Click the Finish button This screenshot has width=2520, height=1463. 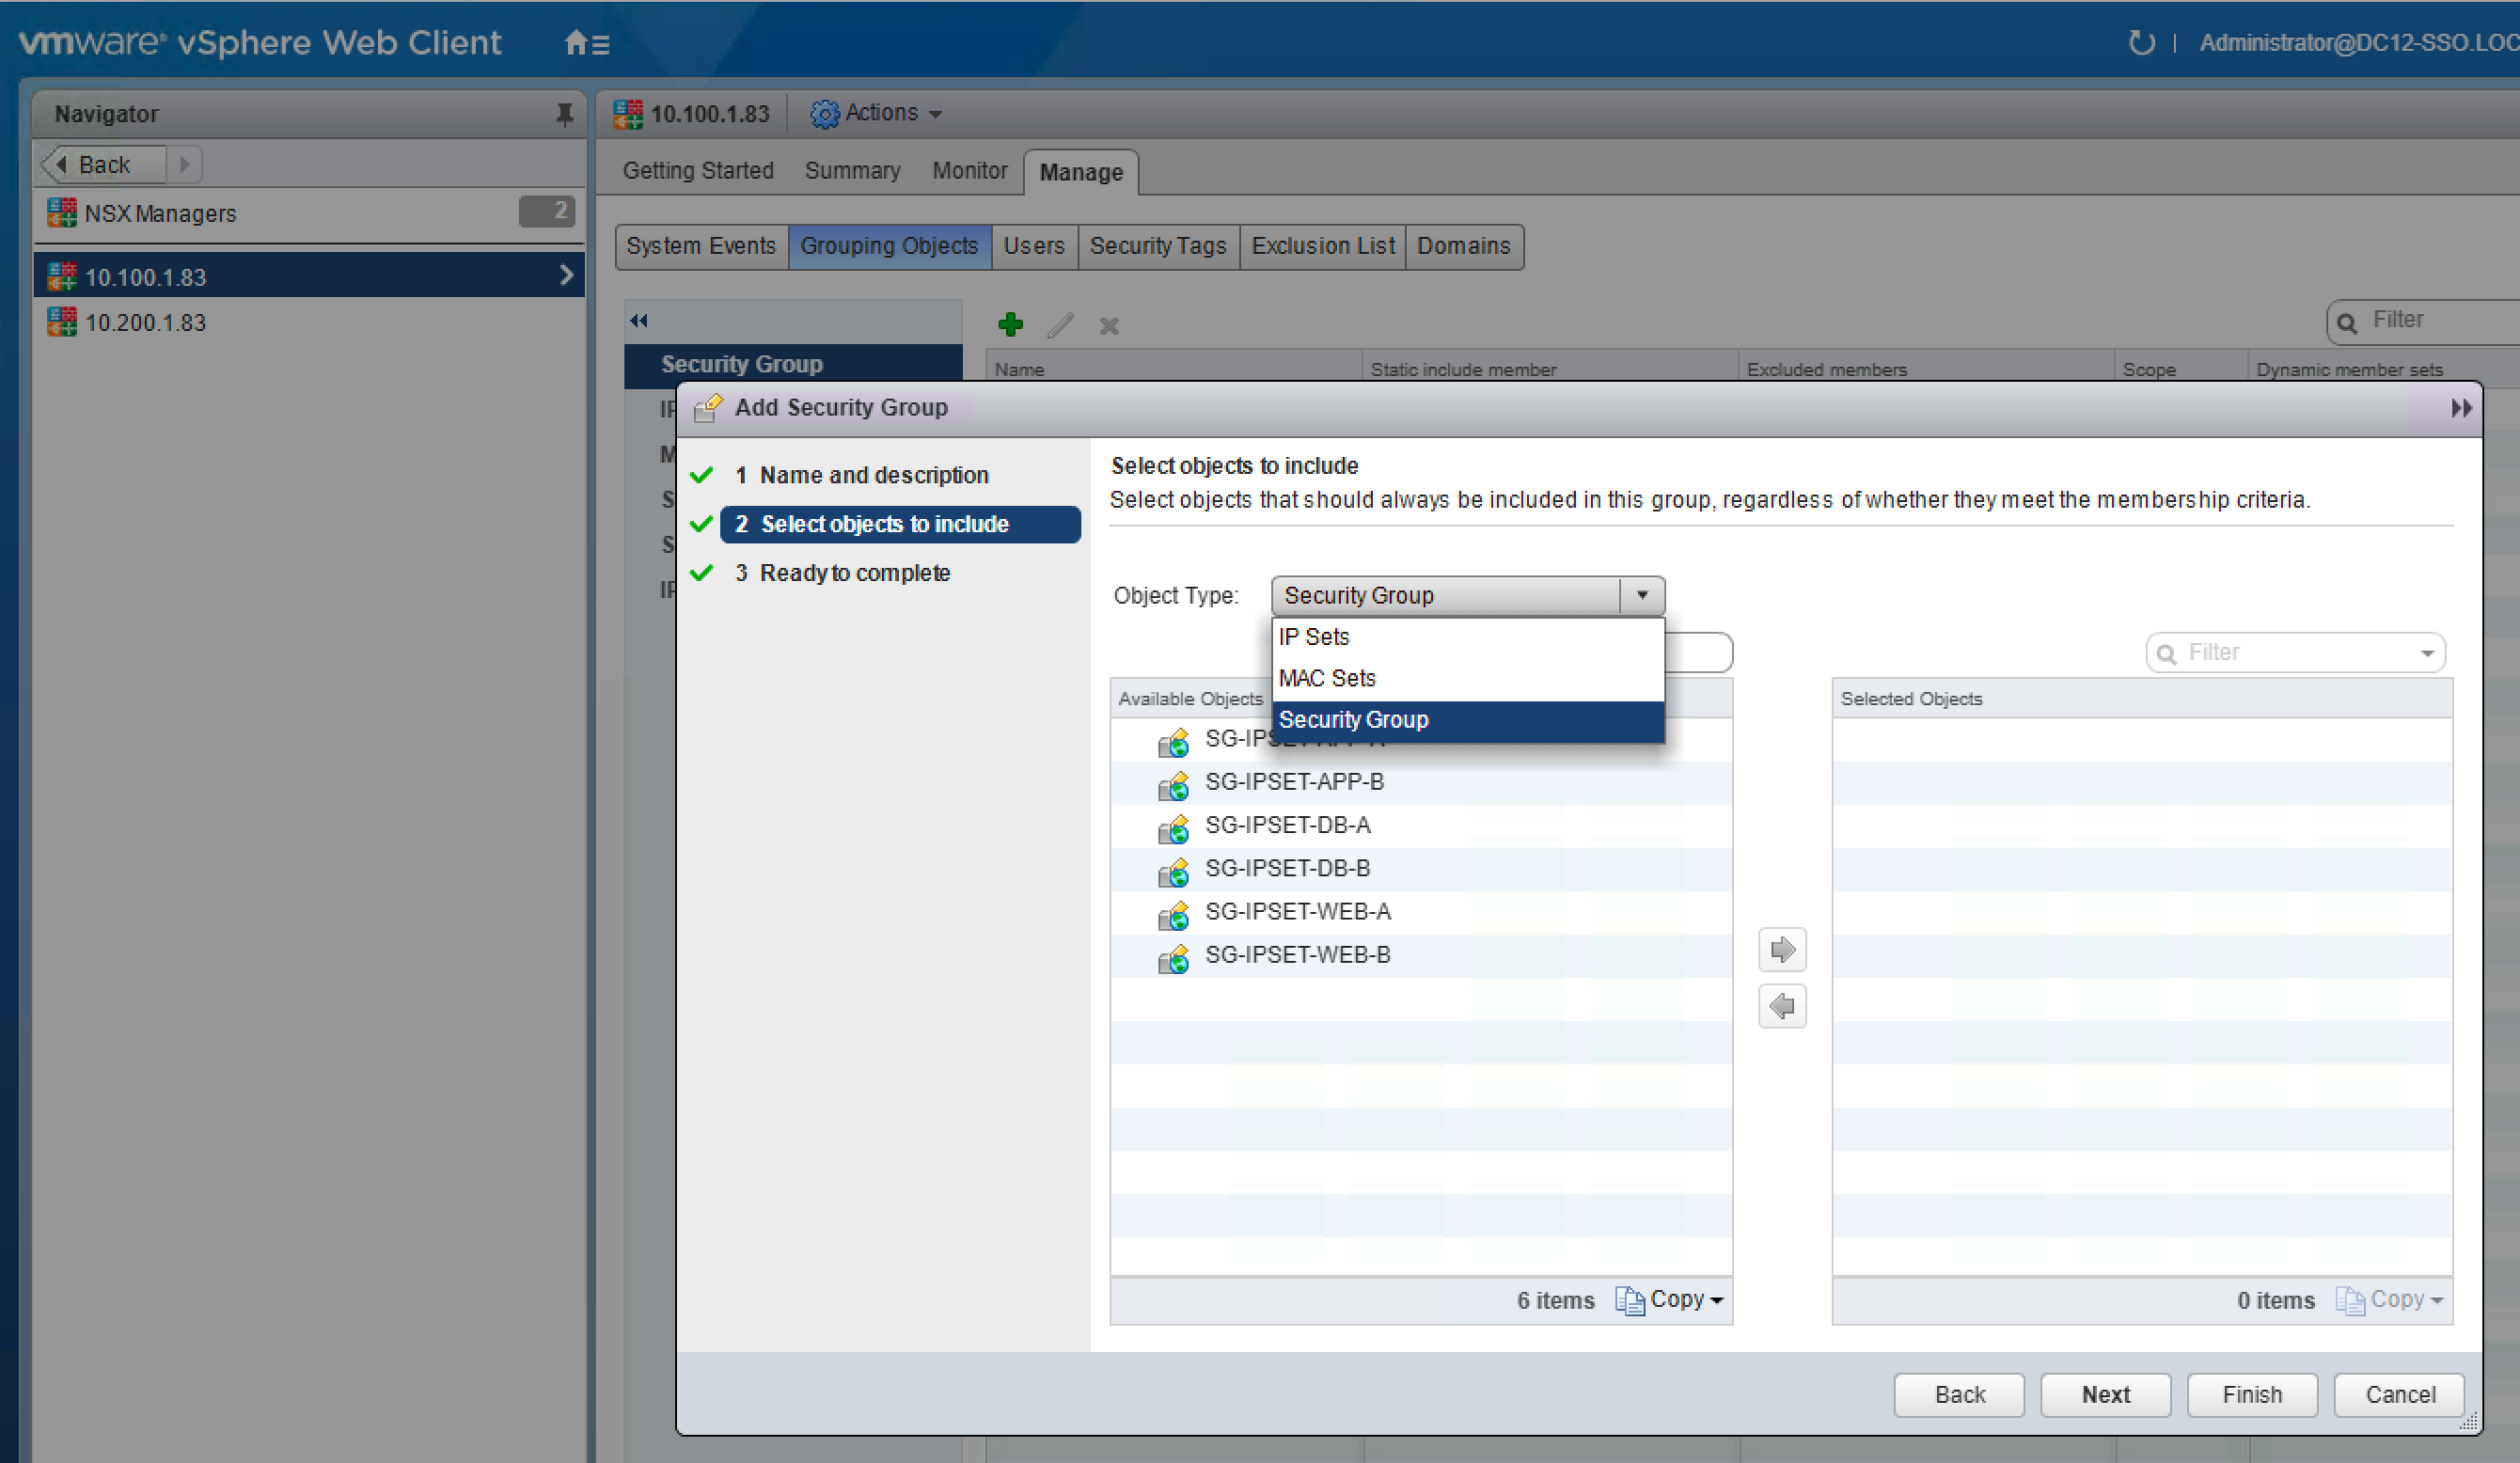tap(2251, 1394)
